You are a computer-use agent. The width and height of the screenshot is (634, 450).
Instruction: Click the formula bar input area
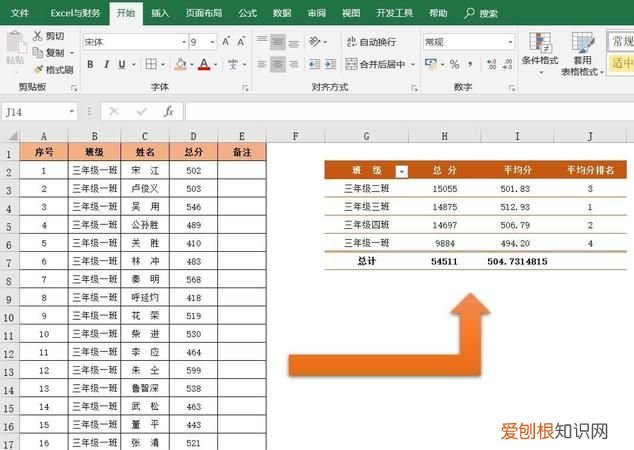click(x=409, y=112)
